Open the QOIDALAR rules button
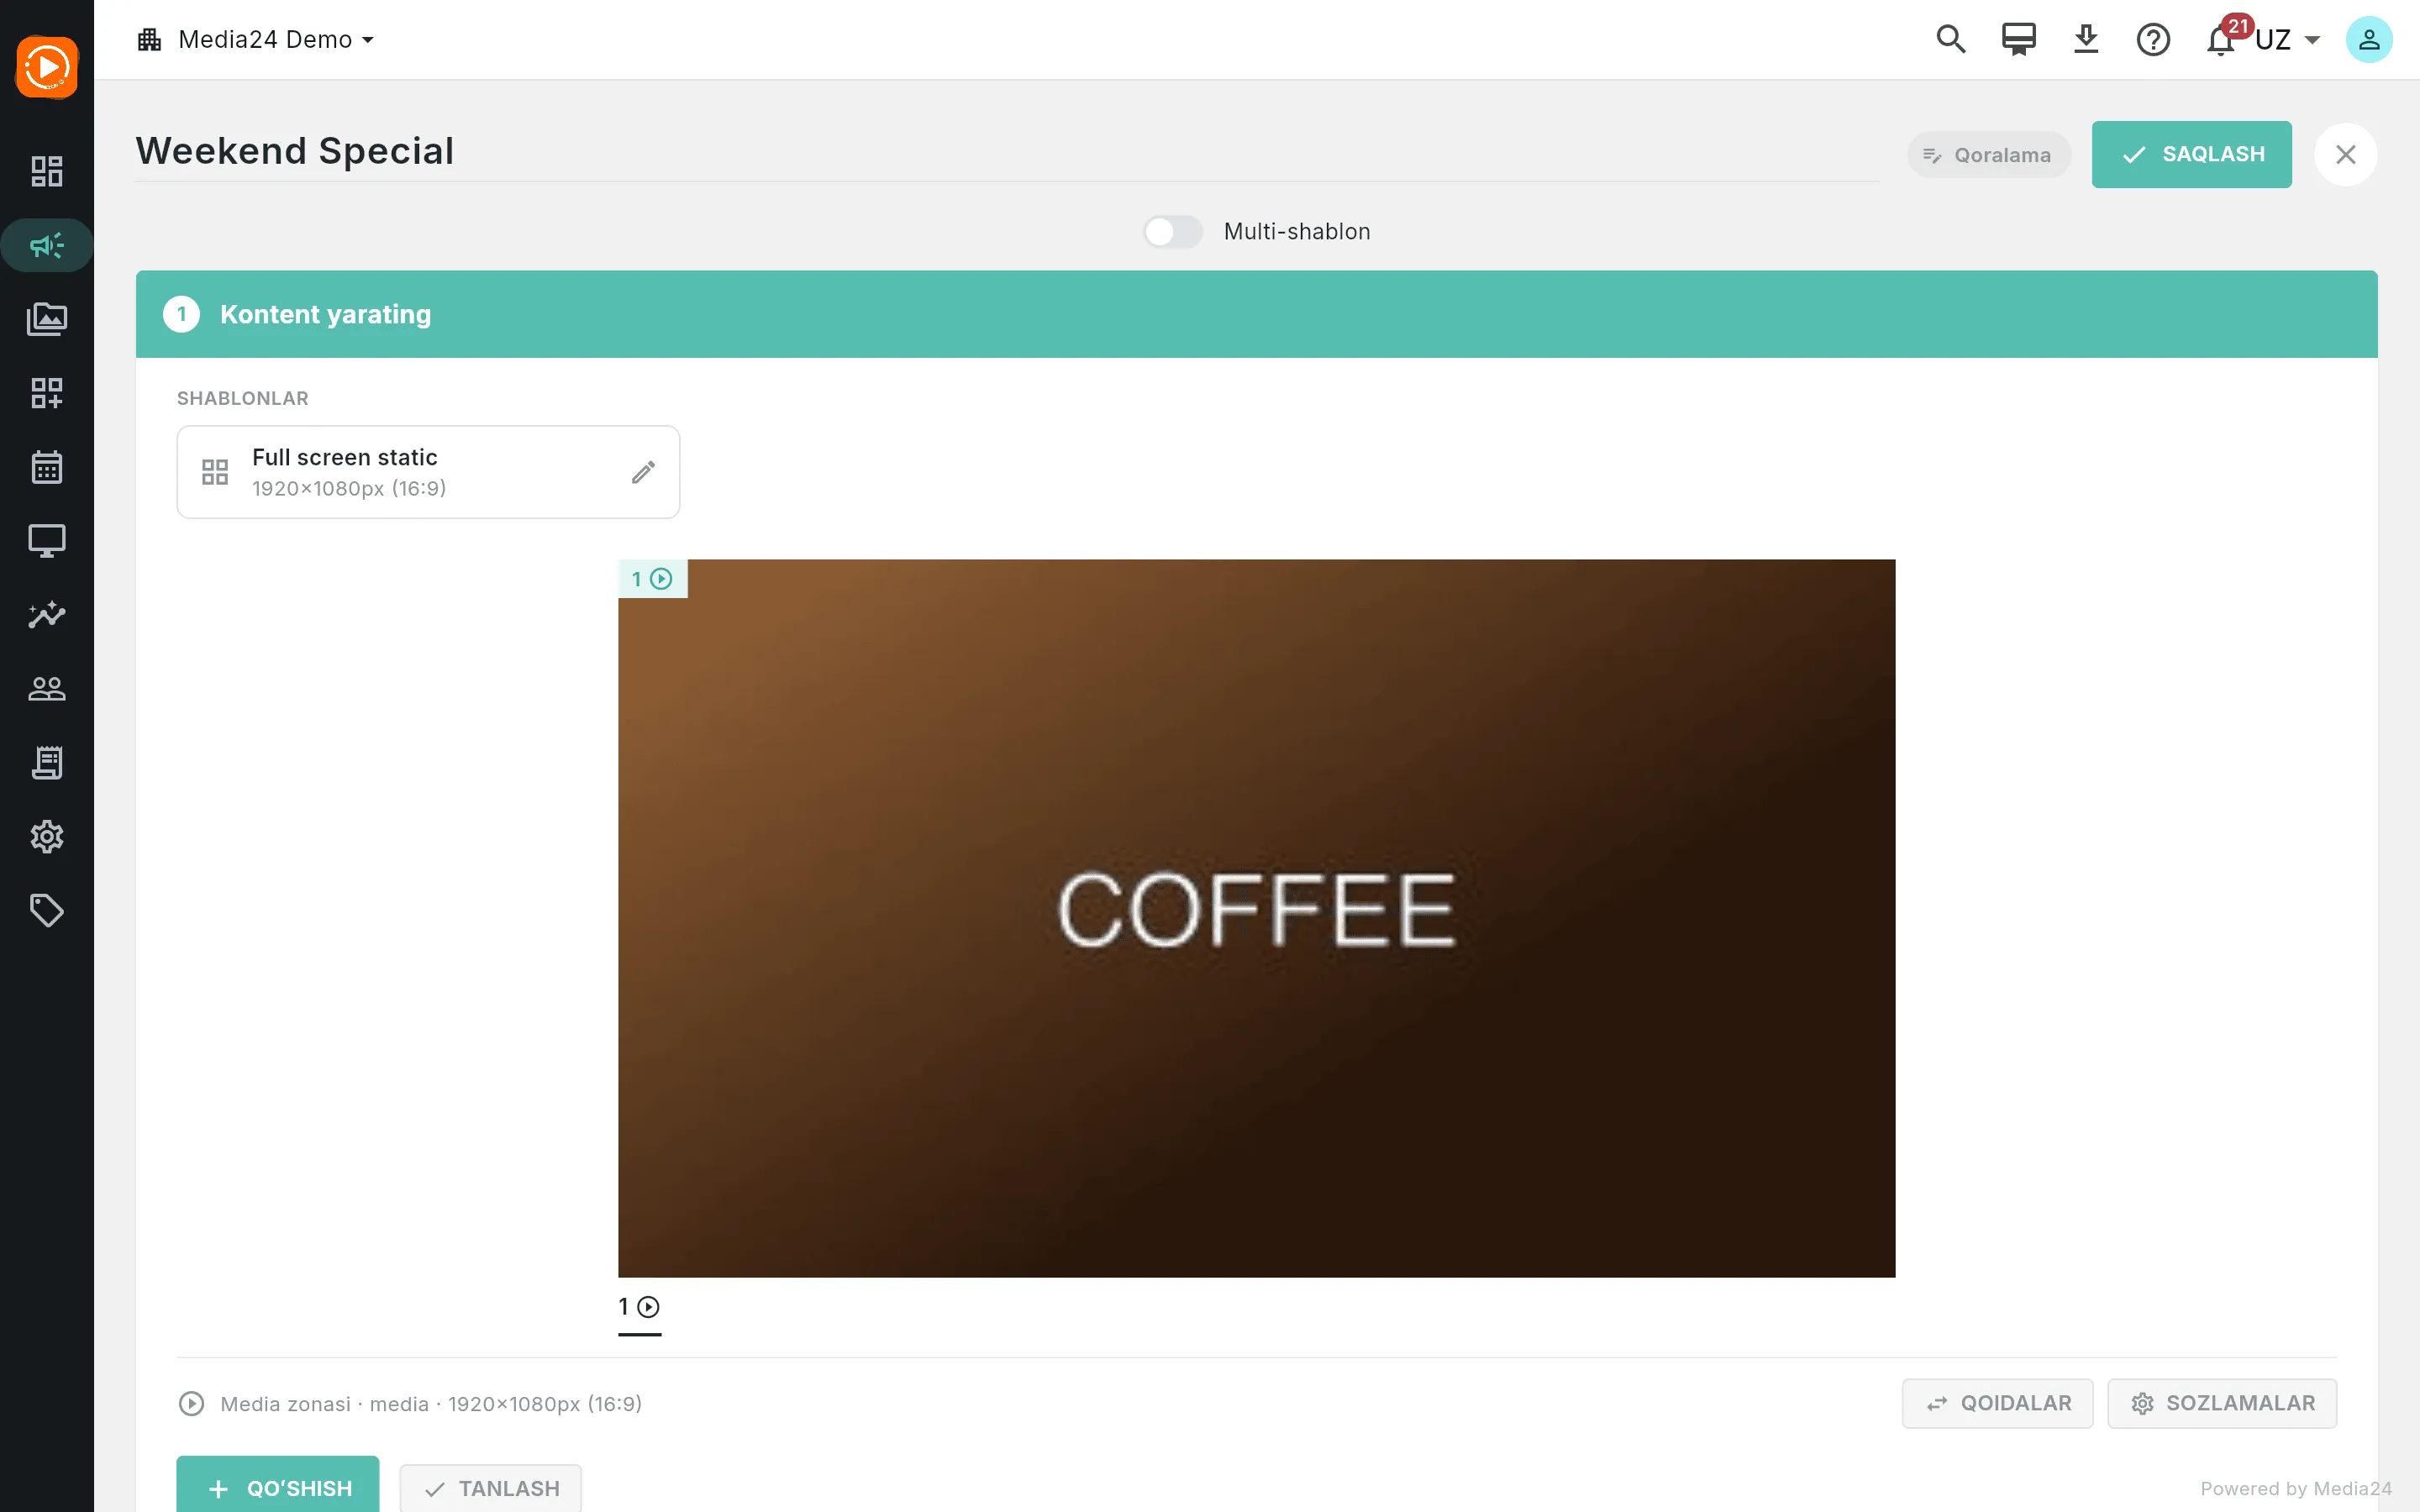2420x1512 pixels. (x=1997, y=1403)
